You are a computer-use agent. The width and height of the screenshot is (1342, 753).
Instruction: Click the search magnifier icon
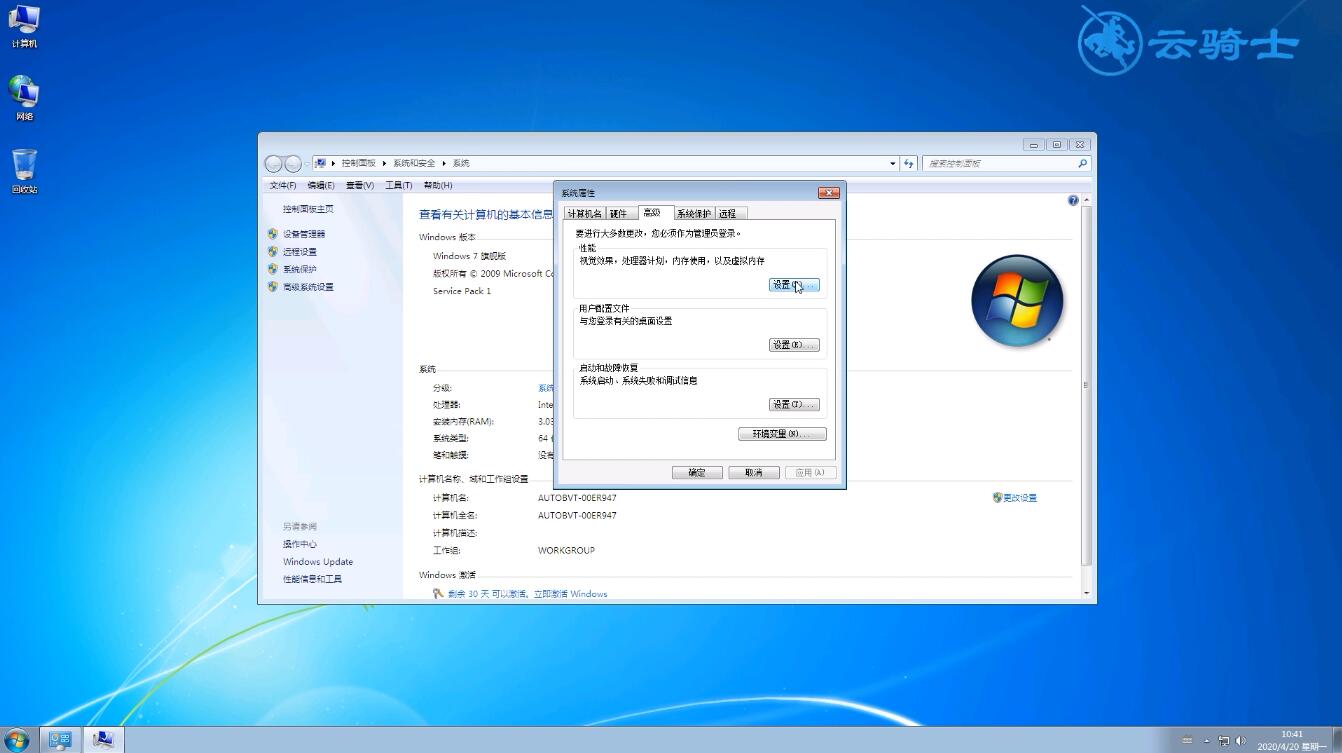pos(1082,163)
